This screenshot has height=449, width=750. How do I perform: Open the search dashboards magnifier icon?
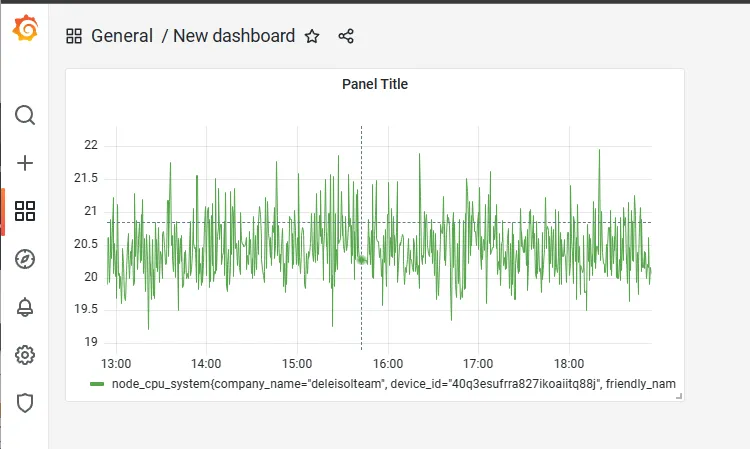pyautogui.click(x=25, y=115)
